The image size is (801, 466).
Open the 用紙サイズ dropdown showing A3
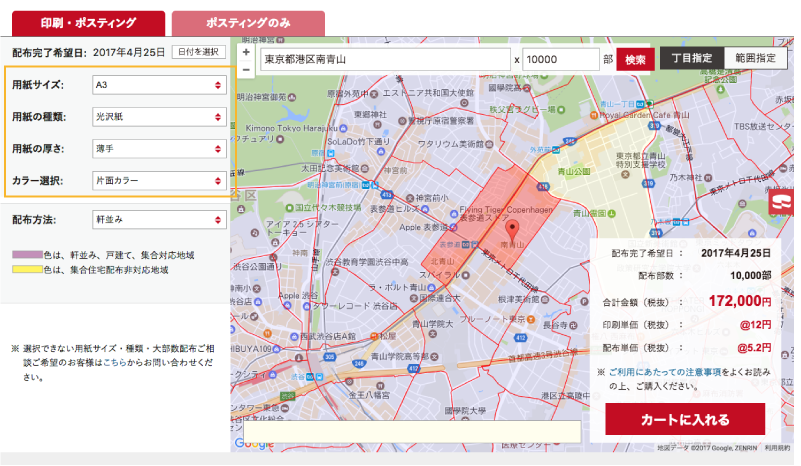pos(158,85)
